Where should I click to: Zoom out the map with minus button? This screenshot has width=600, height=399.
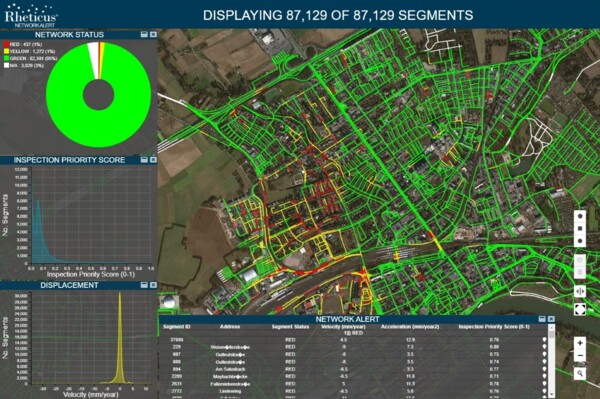click(580, 355)
